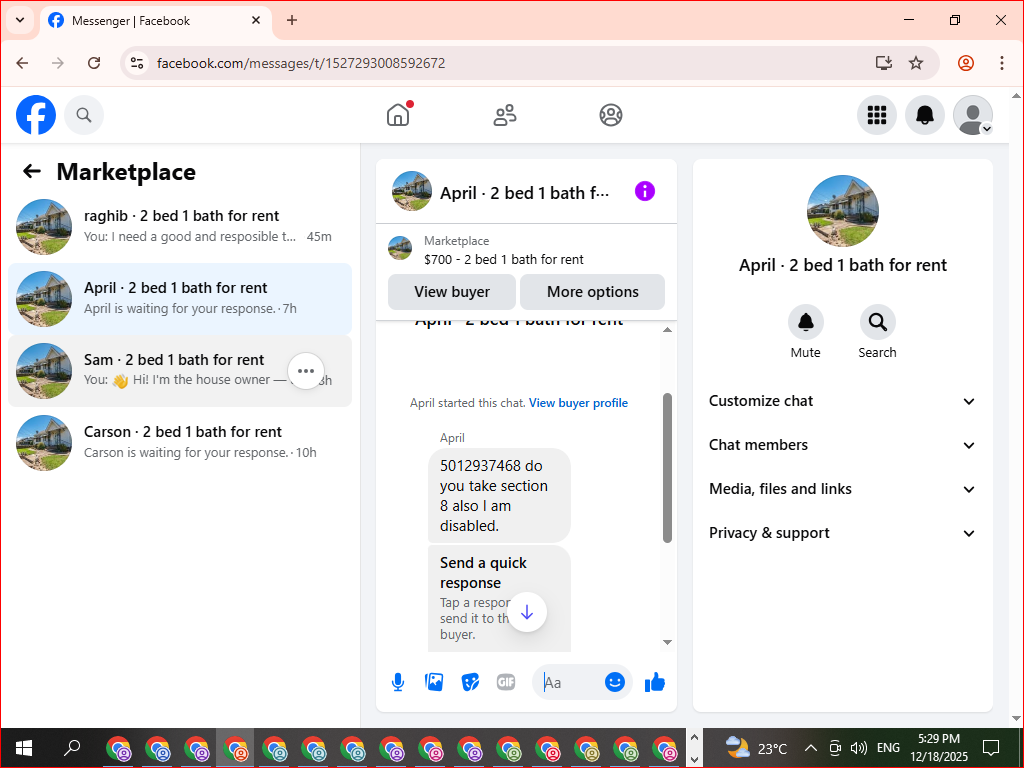The image size is (1024, 768).
Task: Open the Friends icon in top navigation
Action: (504, 115)
